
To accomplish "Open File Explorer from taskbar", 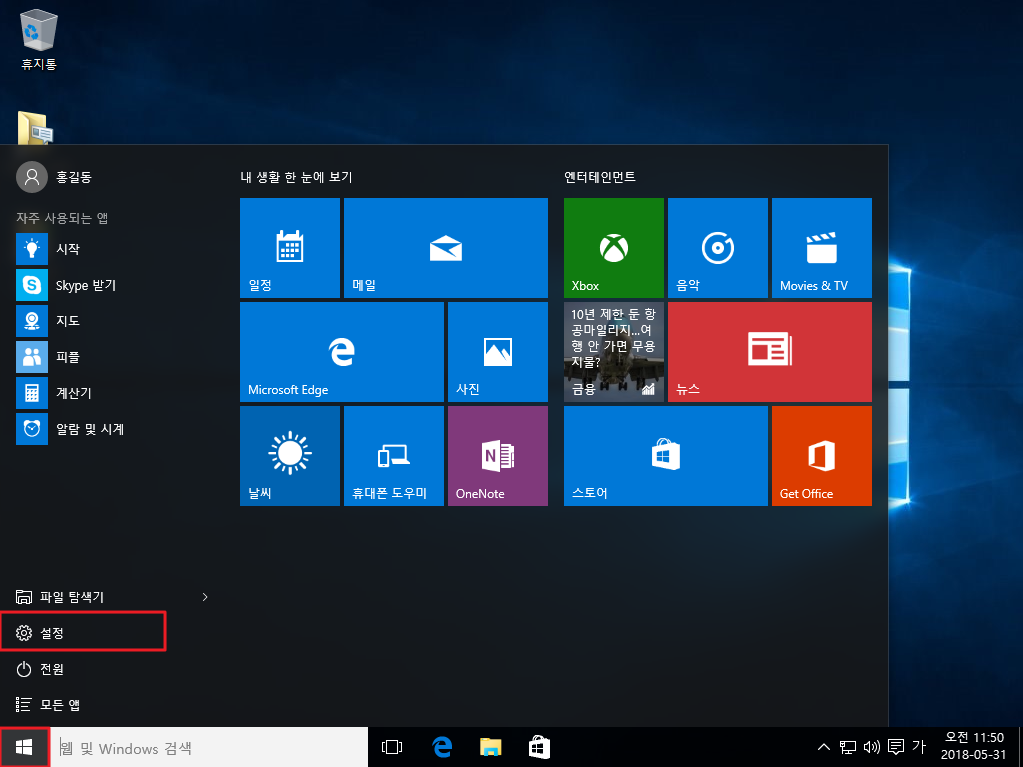I will [491, 747].
